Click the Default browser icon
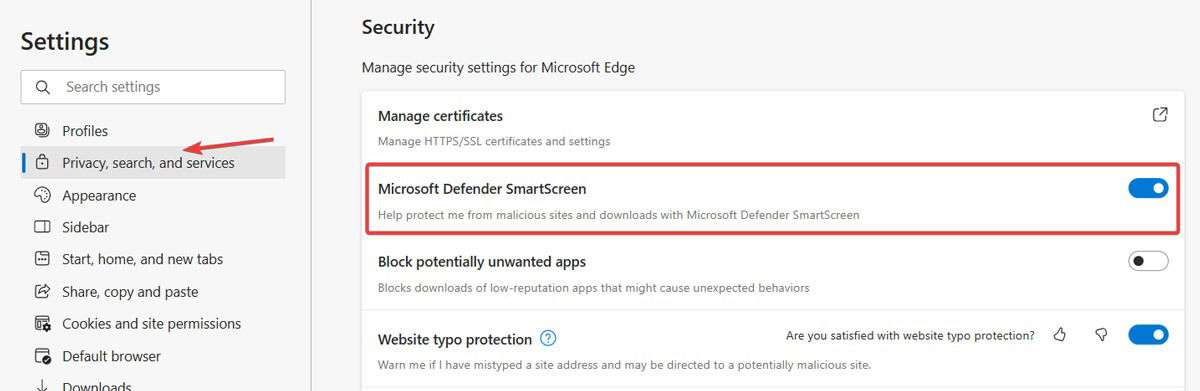Screen dimensions: 1200x391 42,356
